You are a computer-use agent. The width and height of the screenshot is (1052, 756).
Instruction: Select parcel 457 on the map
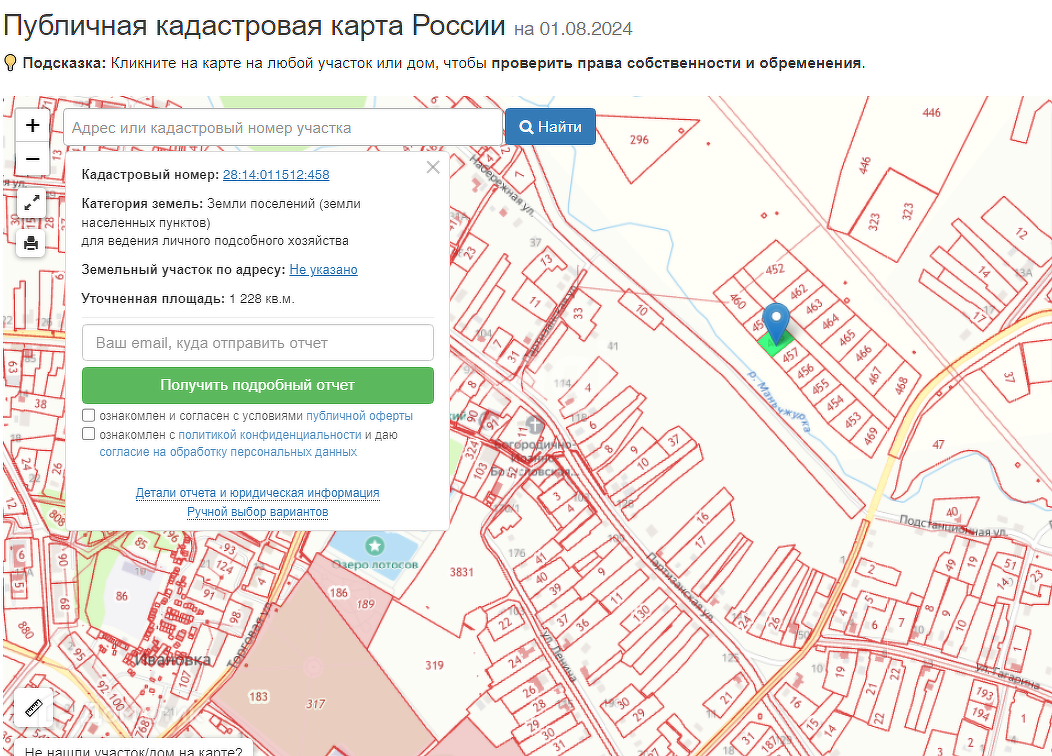[x=790, y=354]
